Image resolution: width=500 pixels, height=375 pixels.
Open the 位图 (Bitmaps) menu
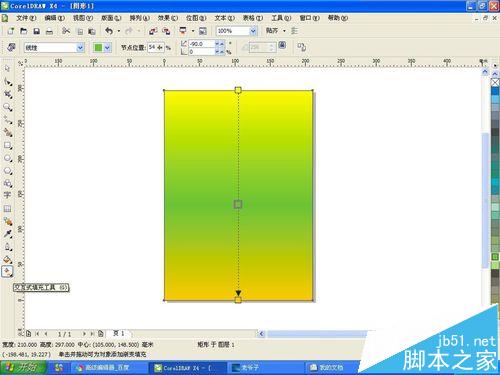point(196,18)
